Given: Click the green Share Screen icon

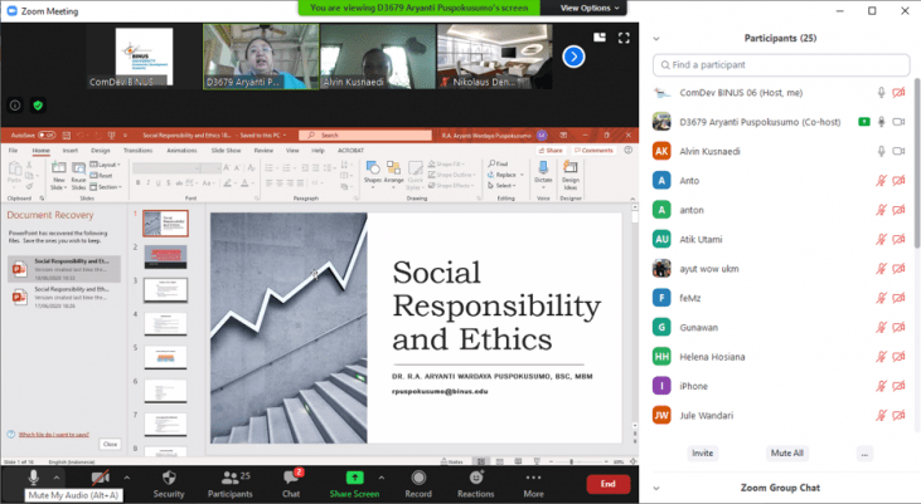Looking at the screenshot, I should click(x=355, y=477).
